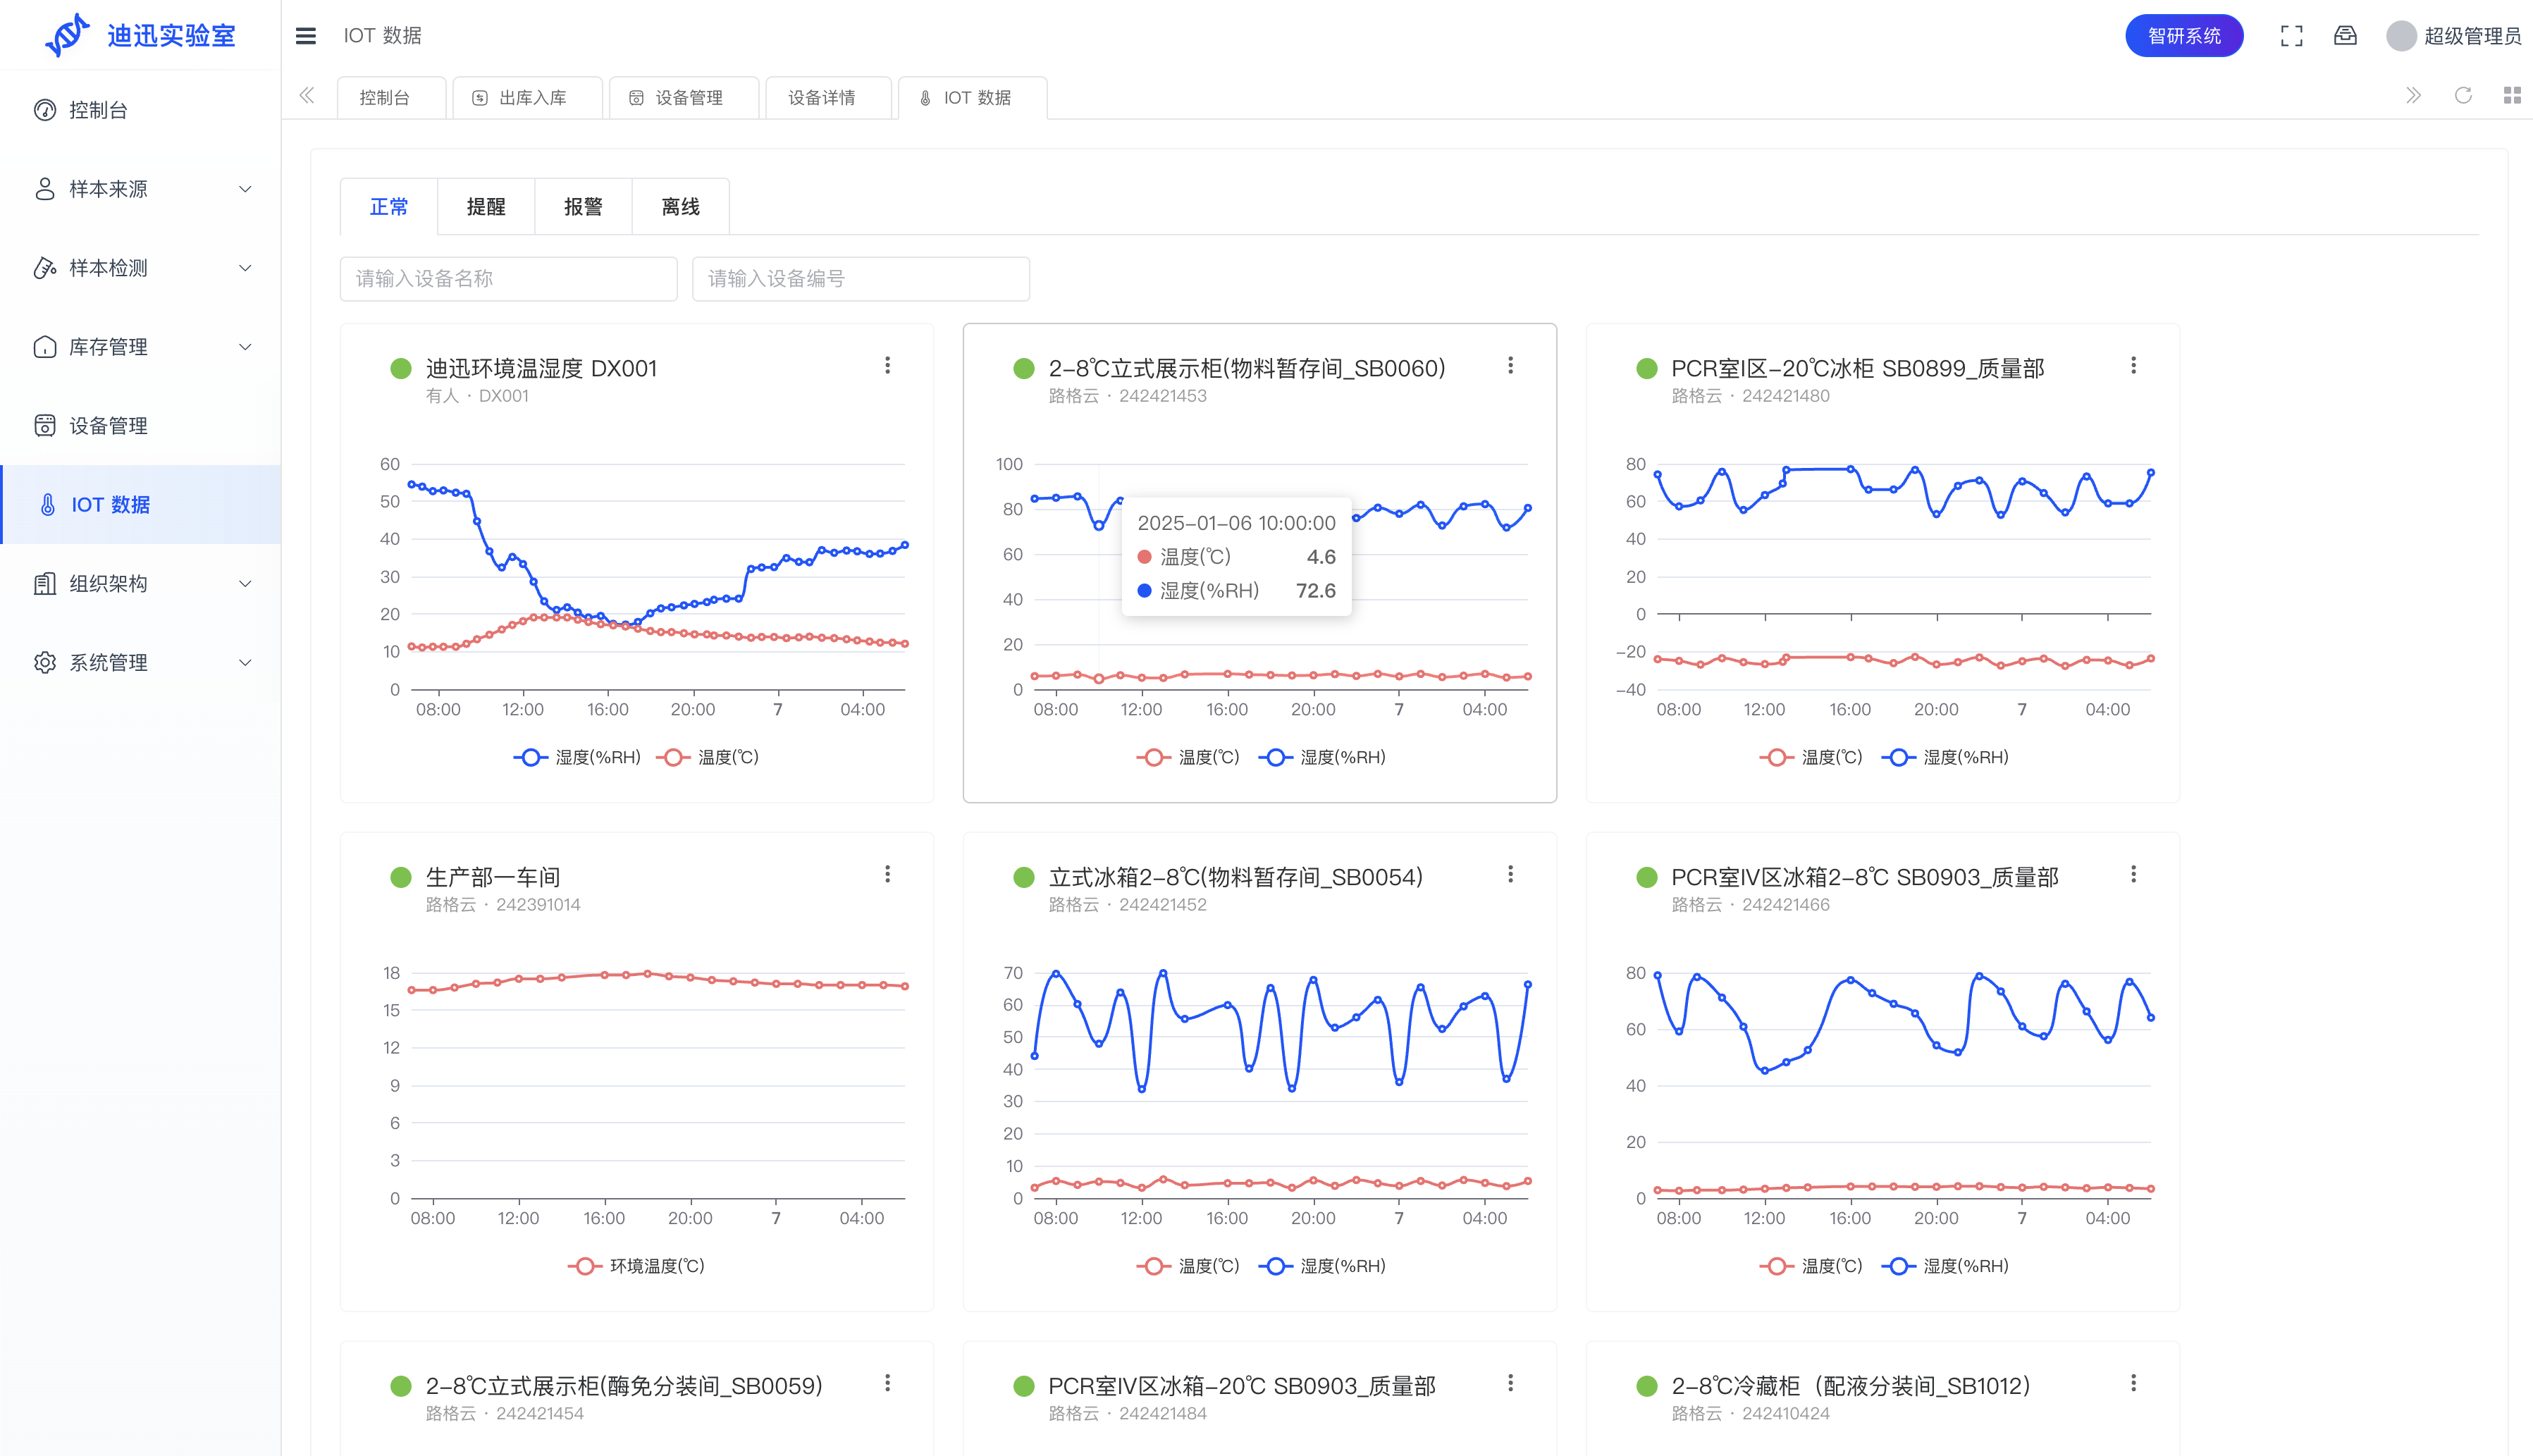The image size is (2533, 1456).
Task: Open more menu for 生产部一车间 card
Action: tap(887, 875)
